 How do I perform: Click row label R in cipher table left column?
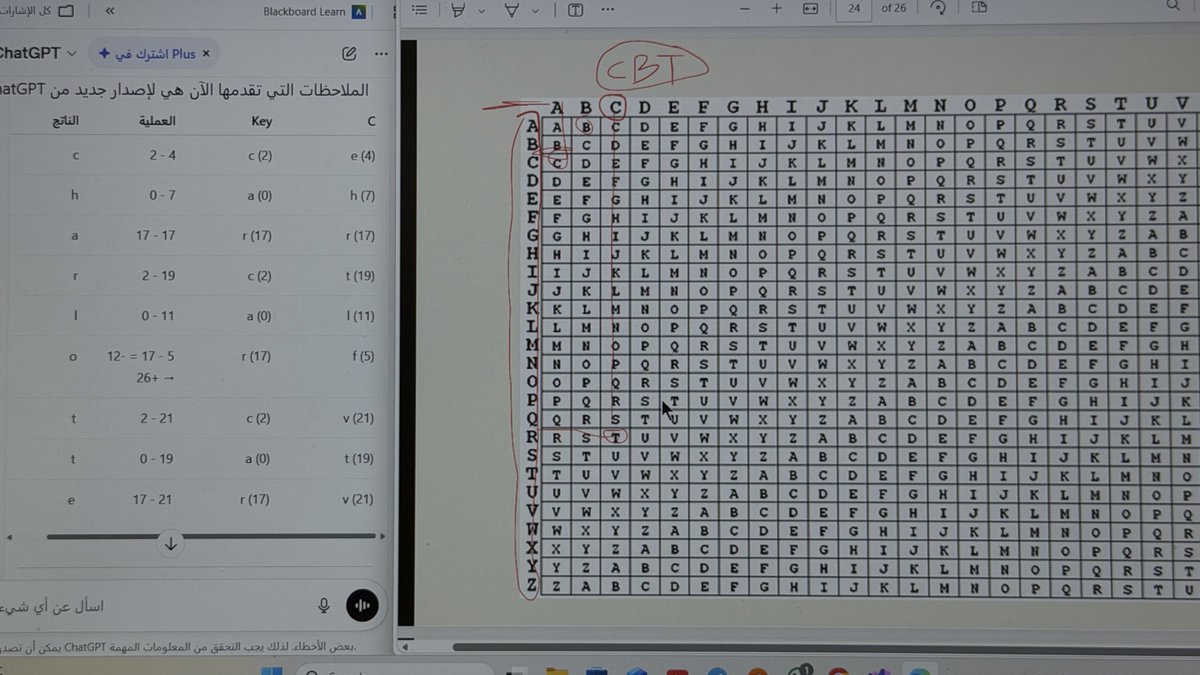tap(532, 437)
